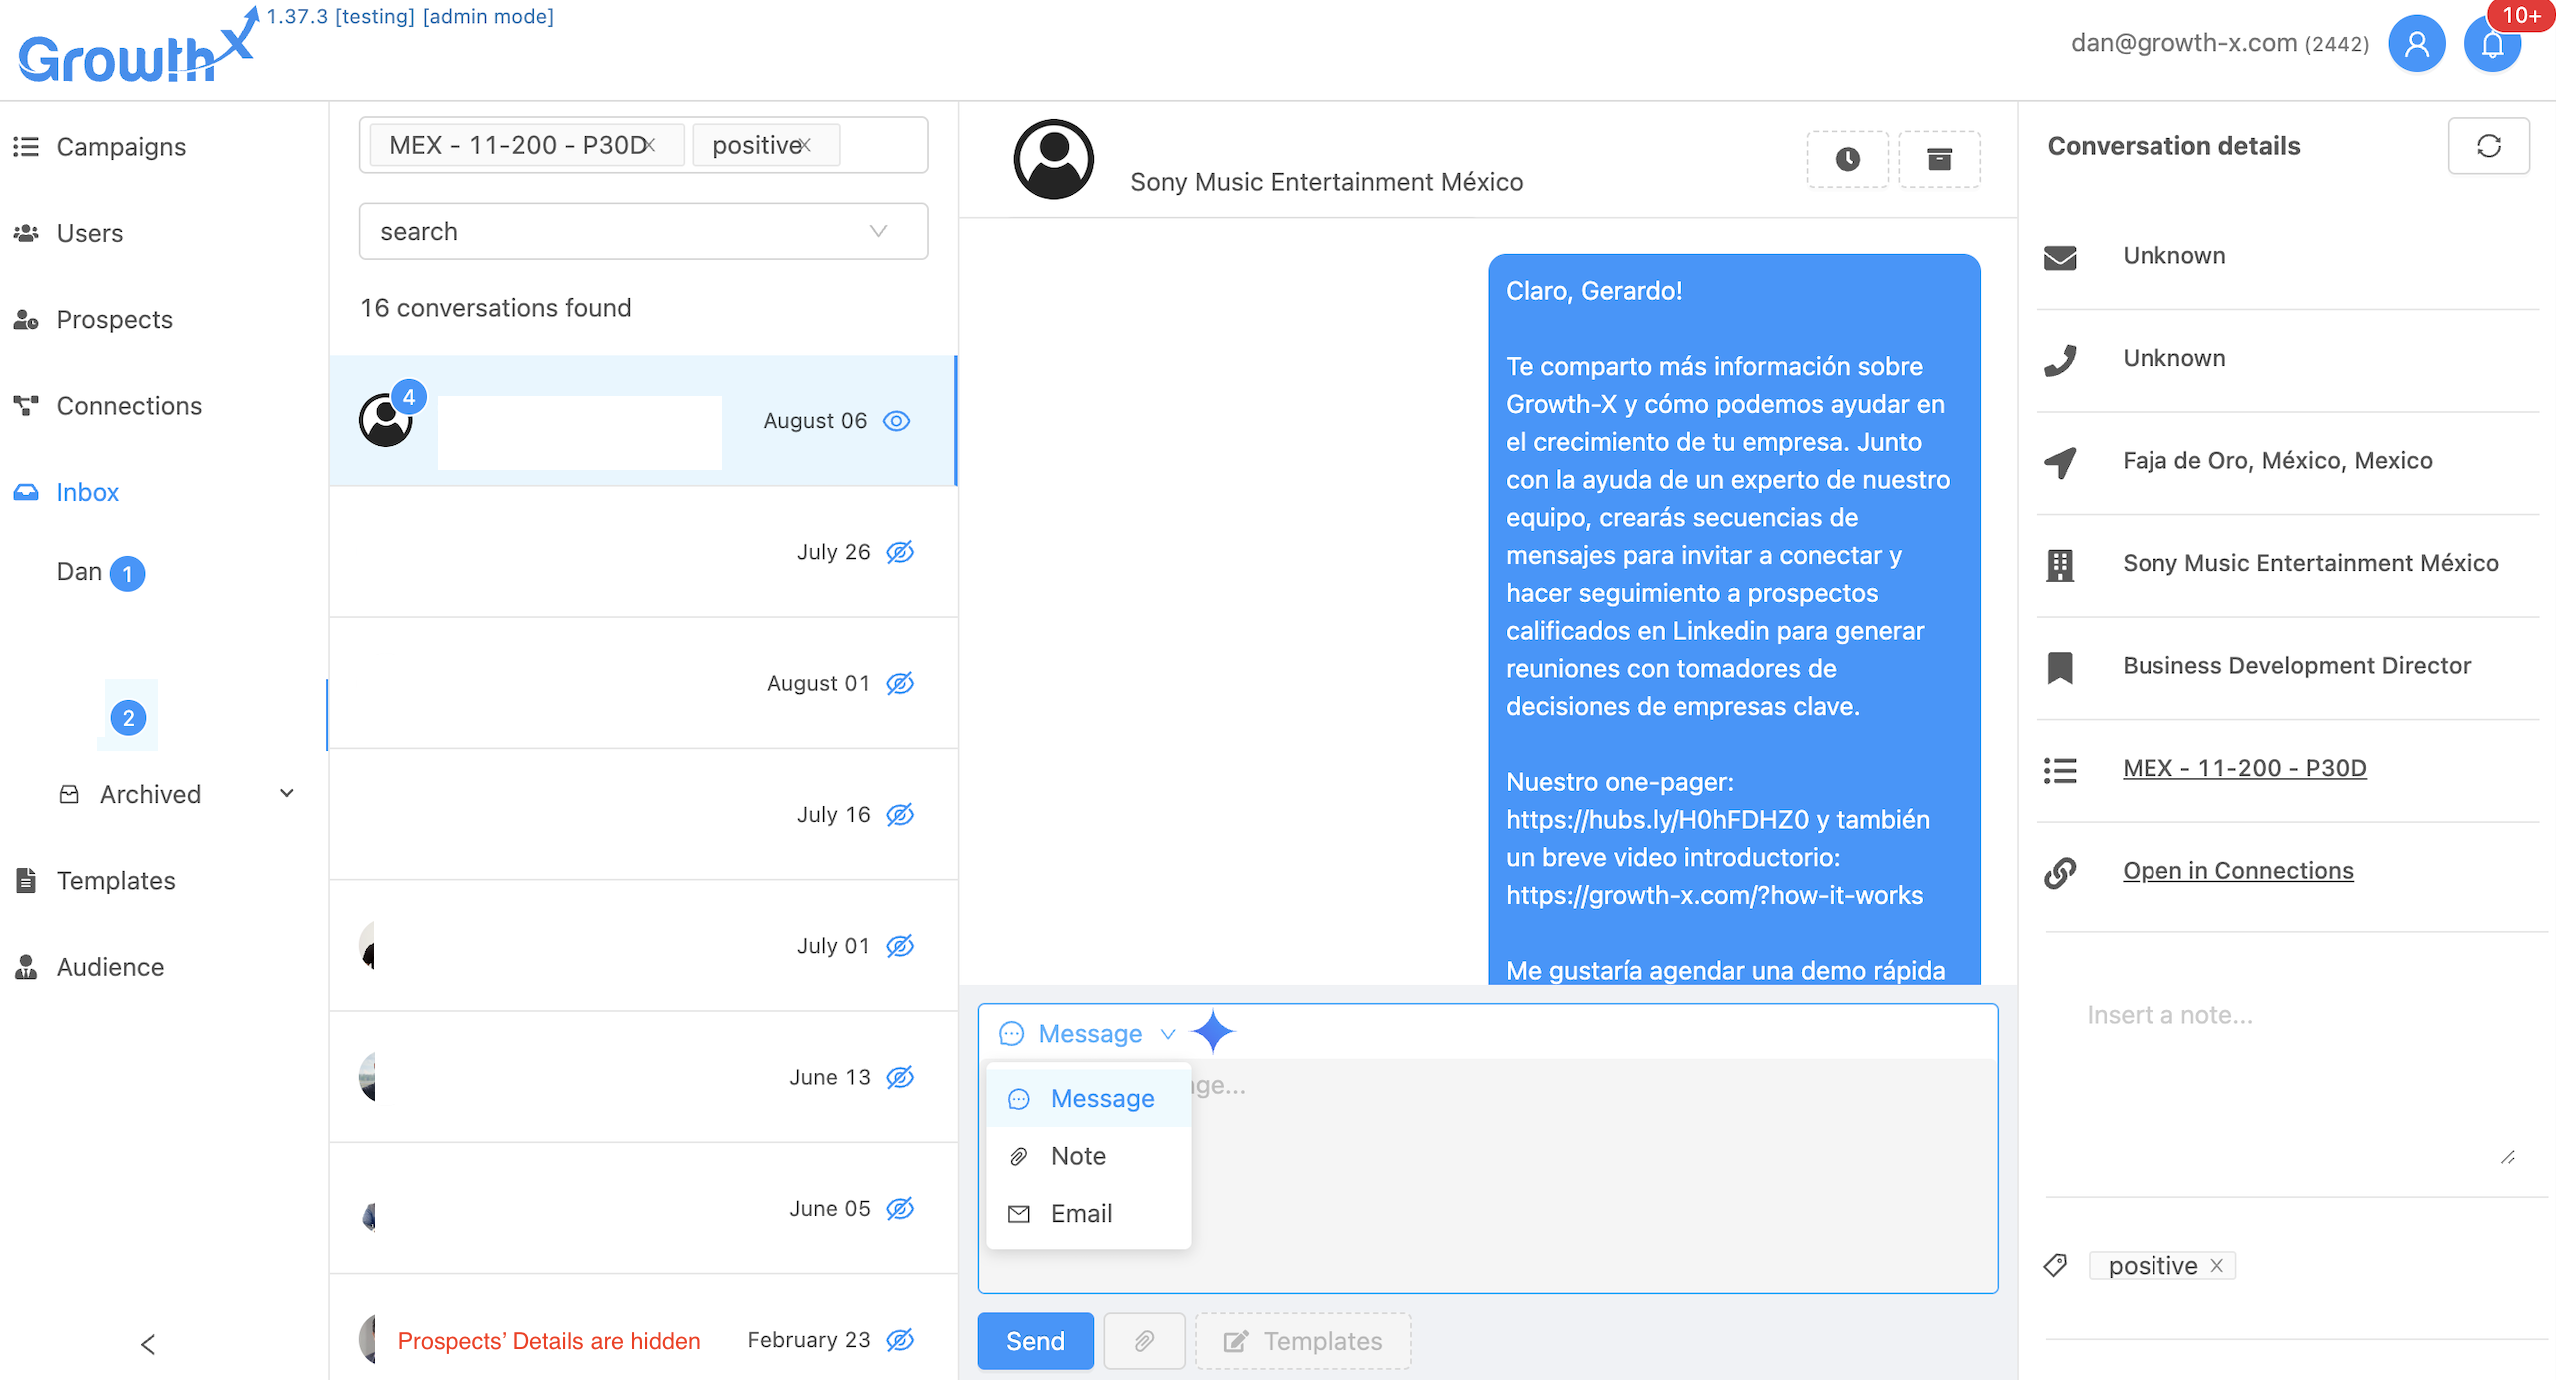
Task: Select Note from the message type menu
Action: tap(1077, 1156)
